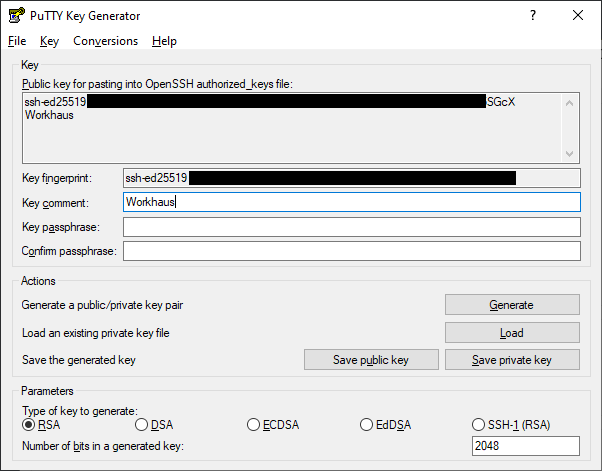This screenshot has height=471, width=602.
Task: Click the Generate button
Action: [x=512, y=305]
